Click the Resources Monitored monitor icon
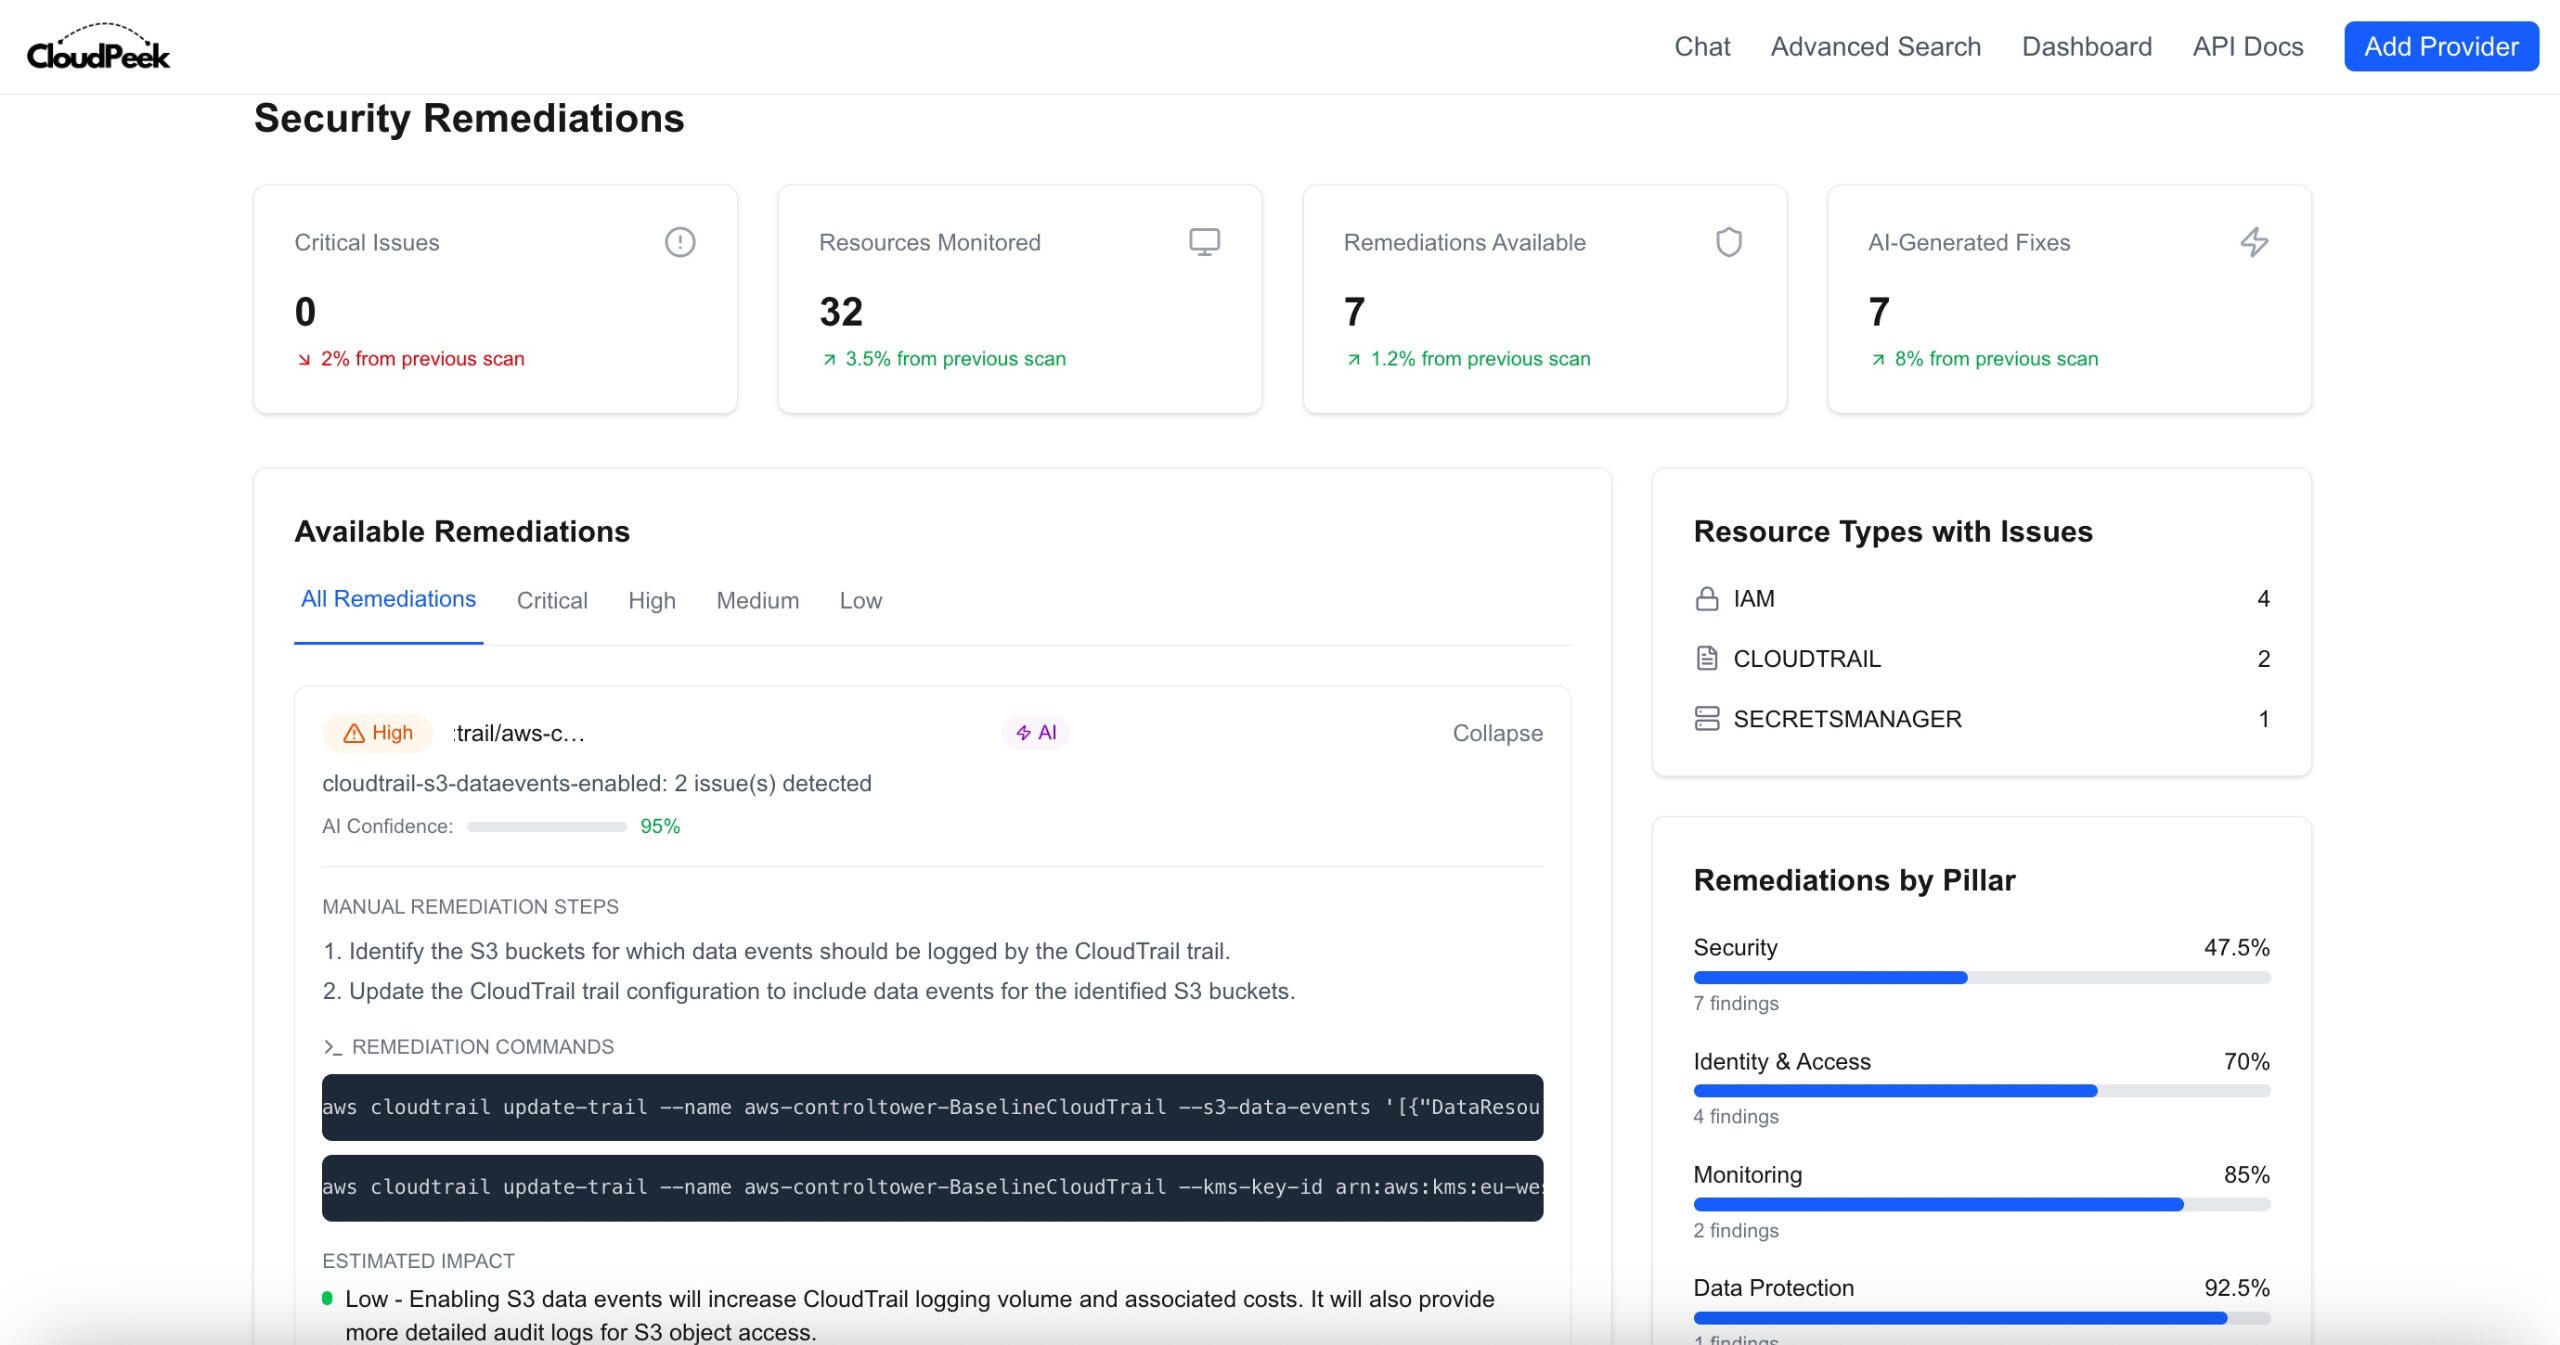This screenshot has height=1345, width=2560. [1204, 242]
